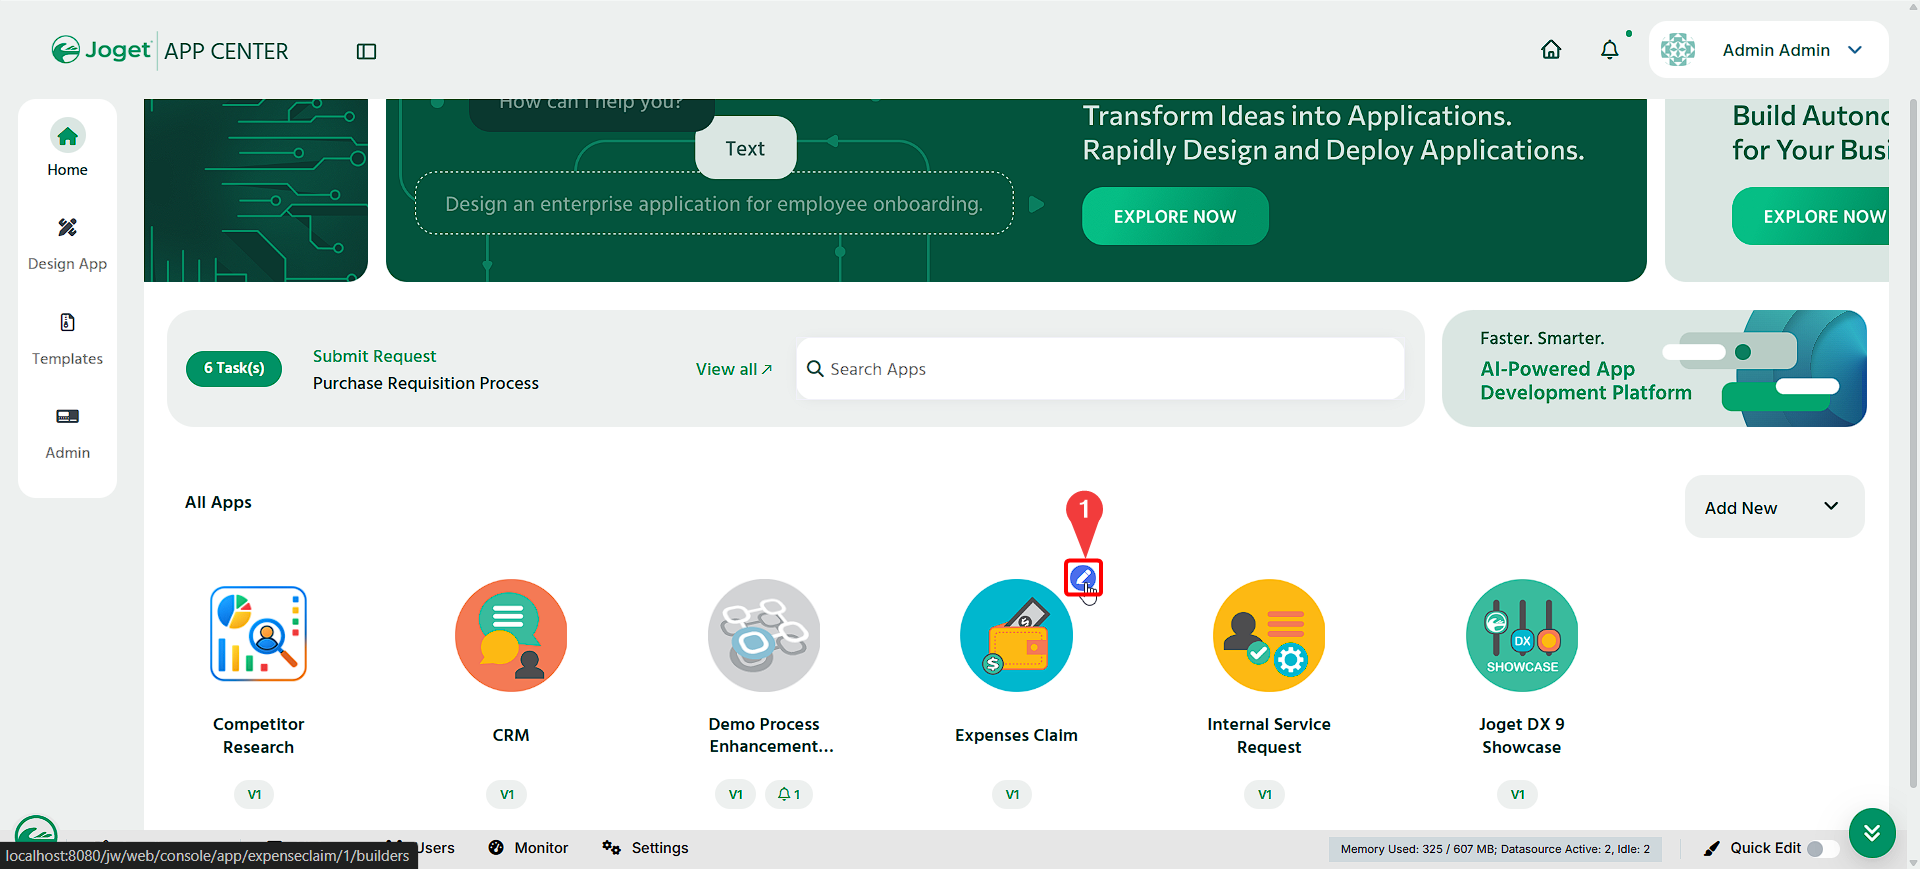Open Settings in the bottom admin bar
1920x869 pixels.
(x=645, y=848)
